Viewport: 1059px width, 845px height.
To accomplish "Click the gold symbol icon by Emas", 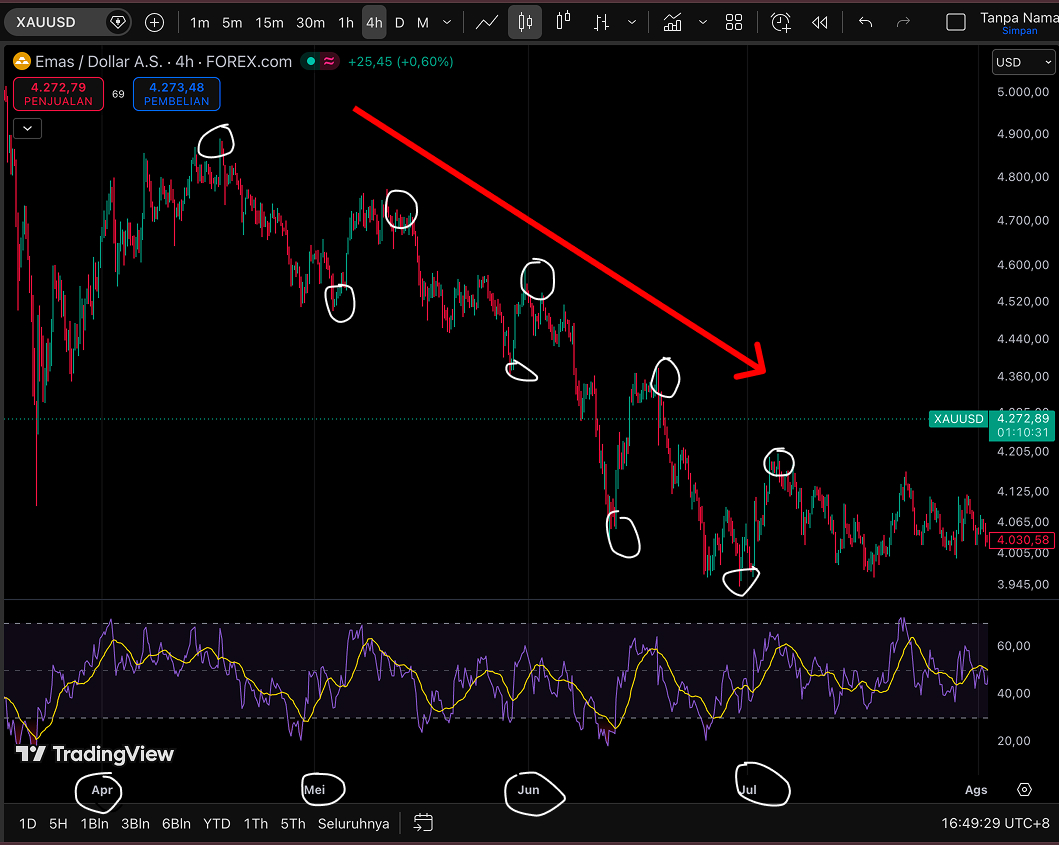I will 22,61.
